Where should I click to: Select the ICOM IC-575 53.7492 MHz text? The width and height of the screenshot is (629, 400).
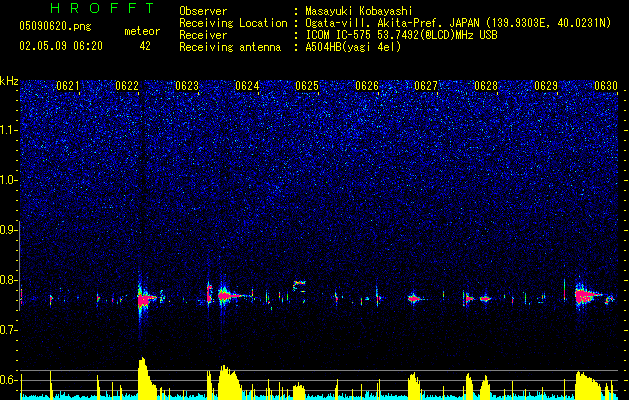401,35
